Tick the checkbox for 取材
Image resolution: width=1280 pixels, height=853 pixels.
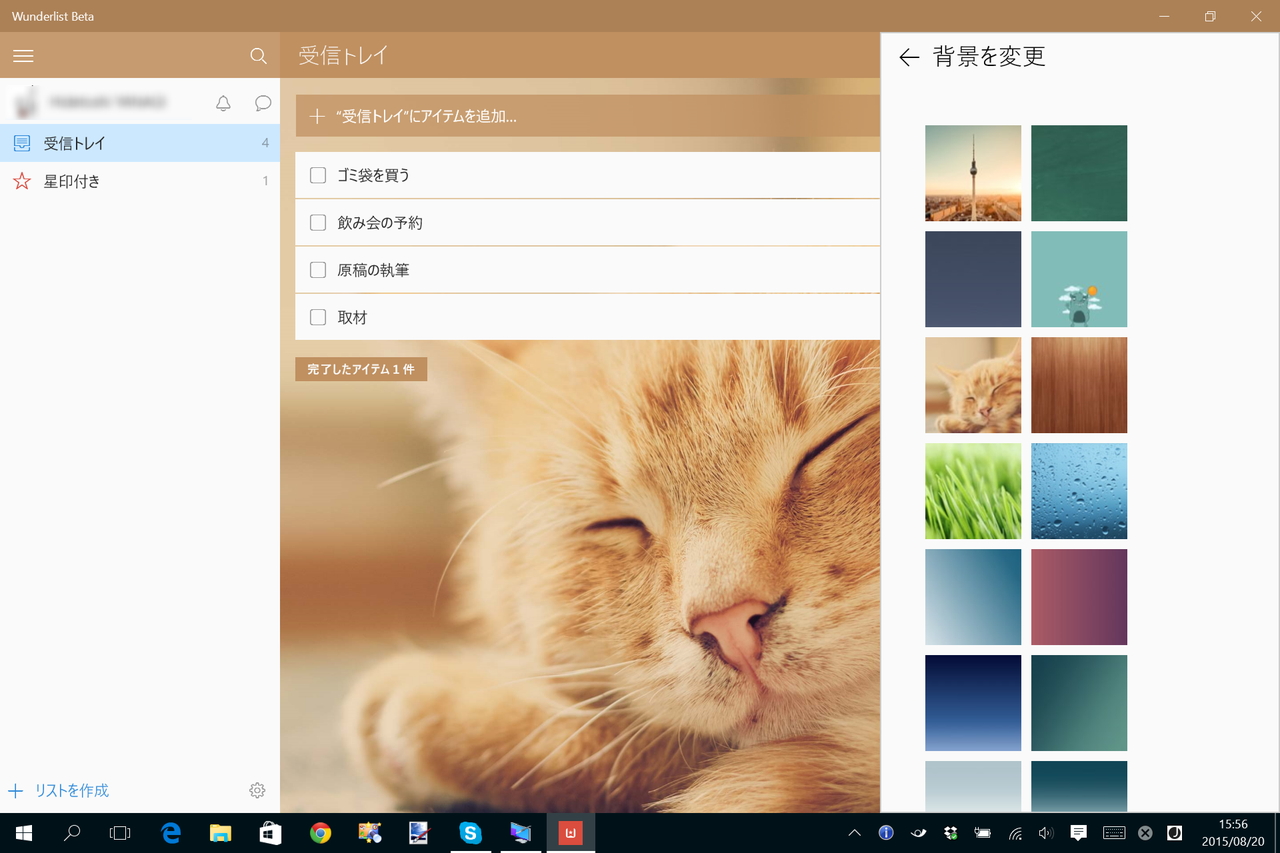(x=318, y=317)
